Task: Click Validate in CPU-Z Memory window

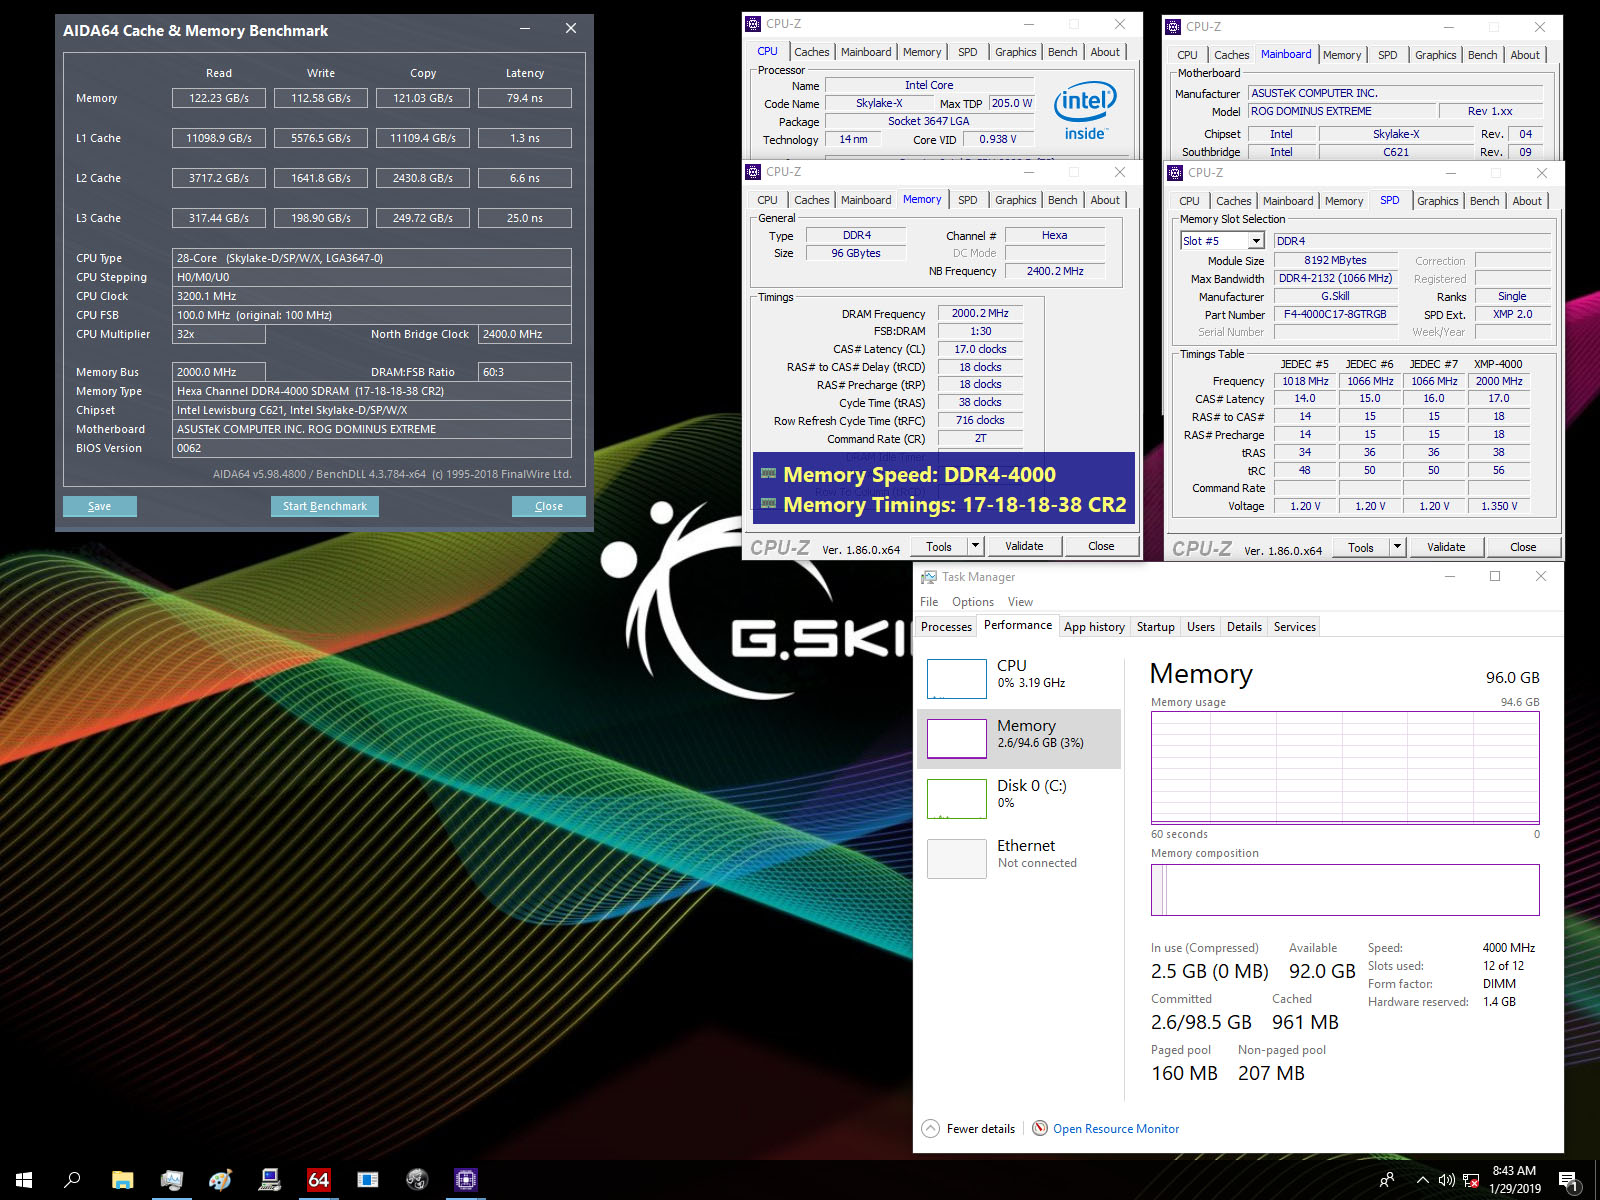Action: (x=1024, y=546)
